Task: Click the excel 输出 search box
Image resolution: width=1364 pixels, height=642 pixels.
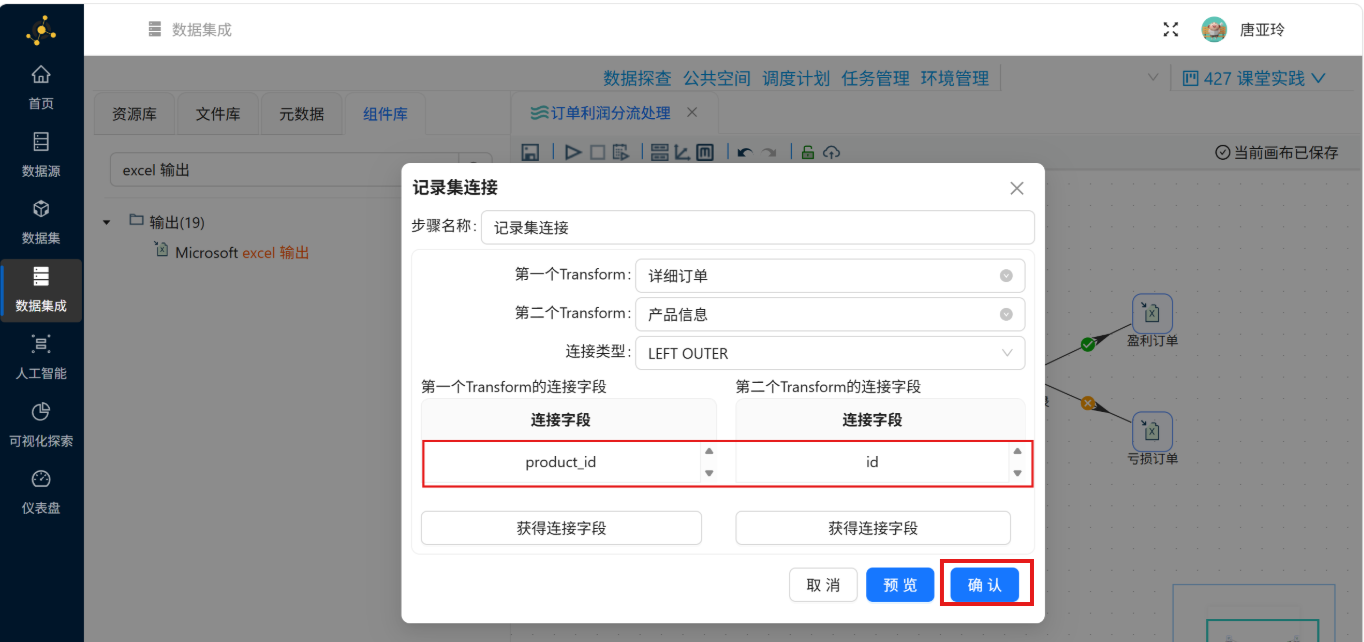Action: click(284, 170)
